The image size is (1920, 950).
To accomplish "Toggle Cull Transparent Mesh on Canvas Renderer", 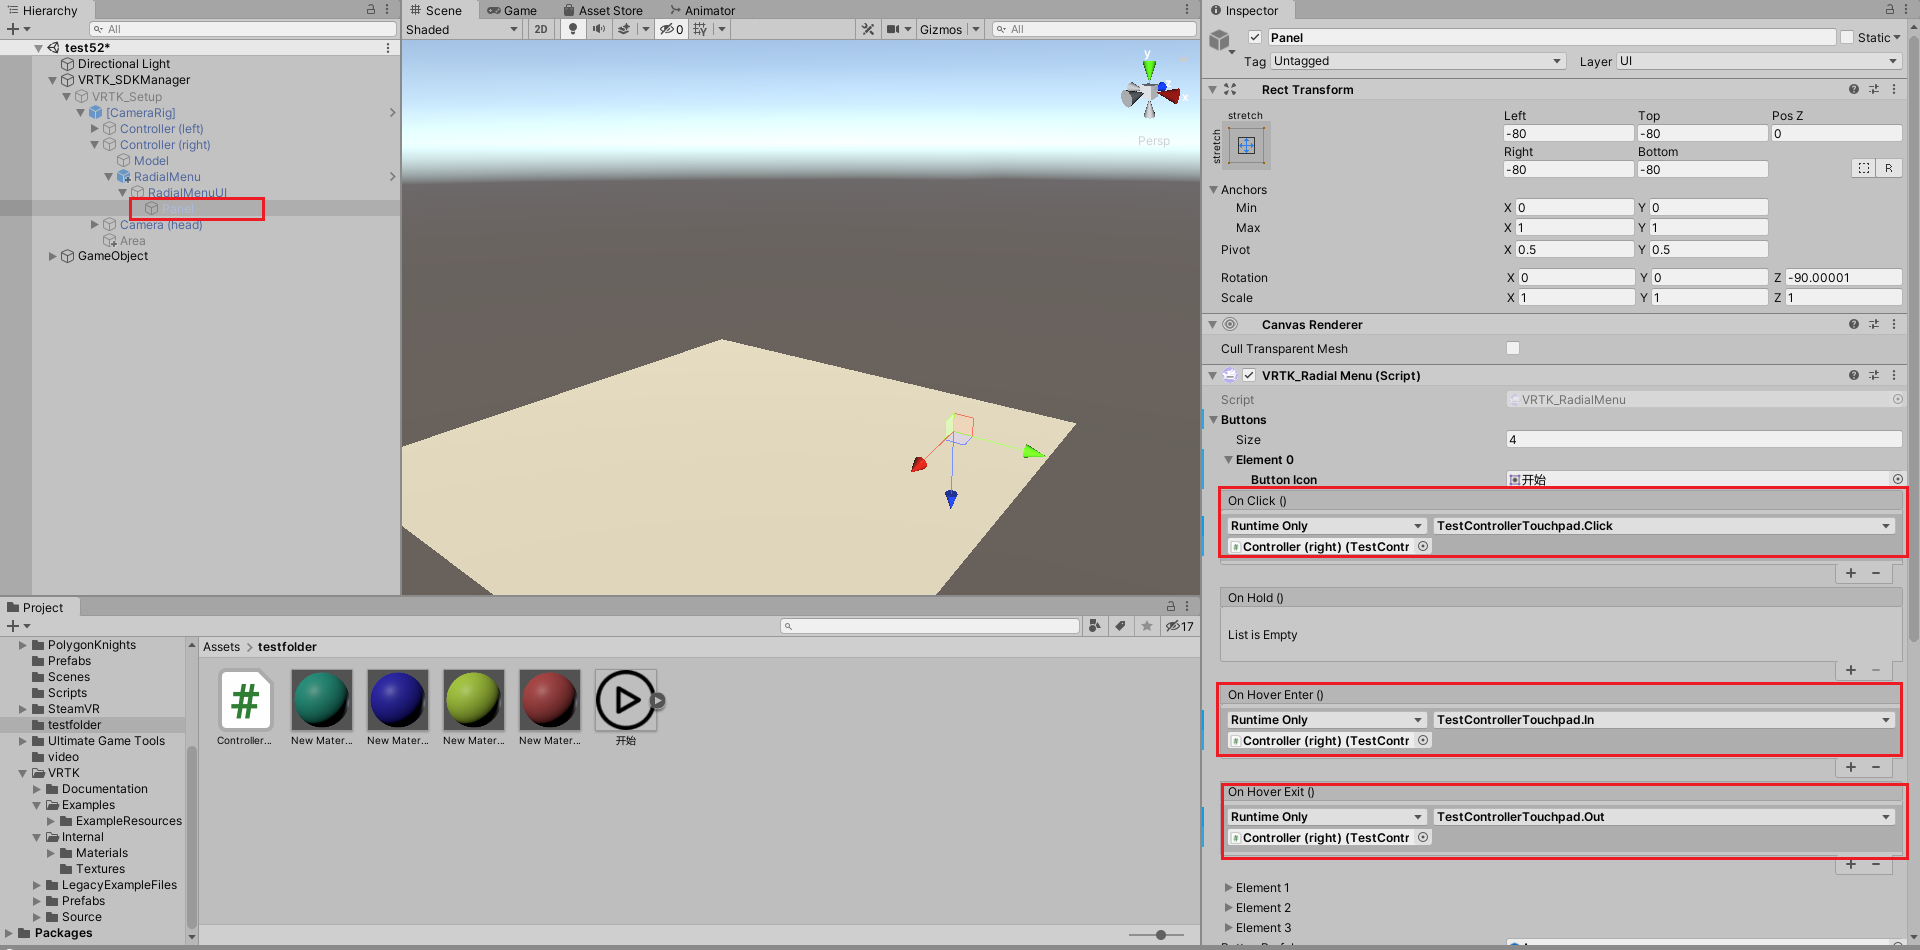I will (x=1513, y=348).
